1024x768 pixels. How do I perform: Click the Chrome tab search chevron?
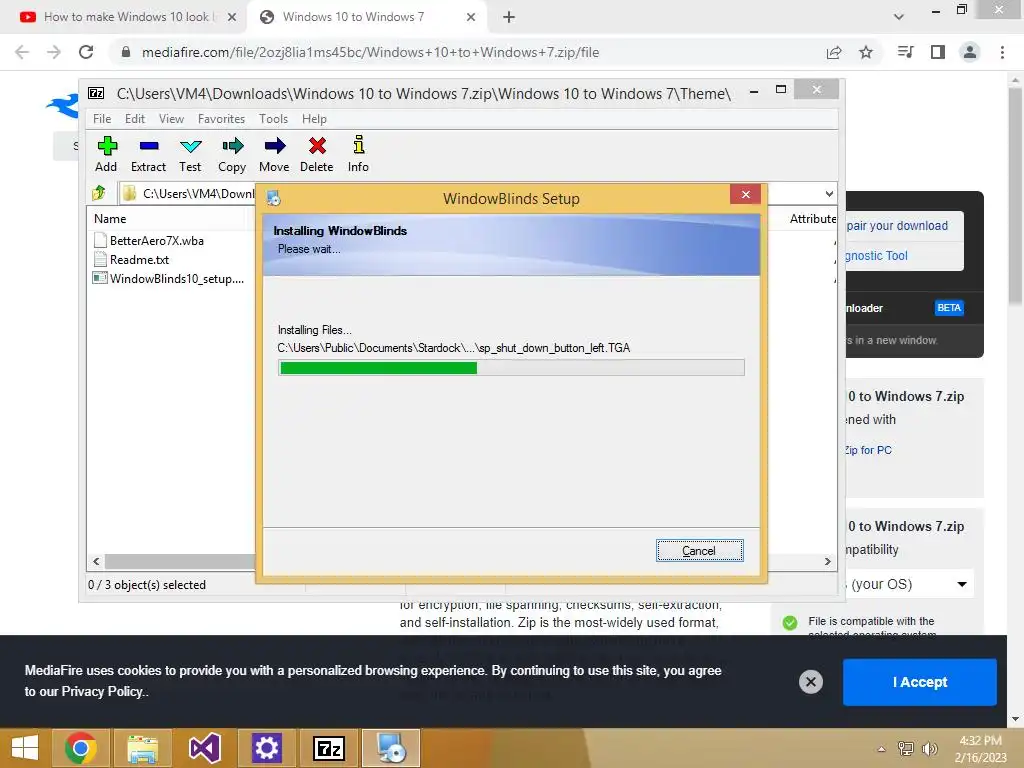(x=899, y=17)
